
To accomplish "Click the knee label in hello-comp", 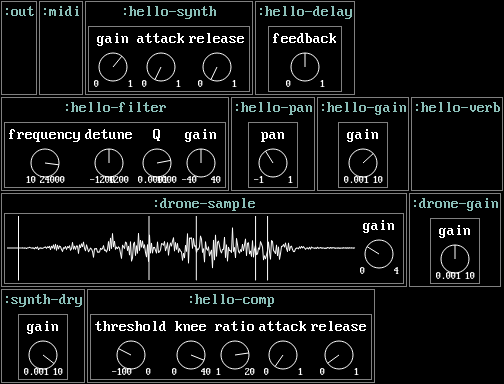I will tap(191, 326).
